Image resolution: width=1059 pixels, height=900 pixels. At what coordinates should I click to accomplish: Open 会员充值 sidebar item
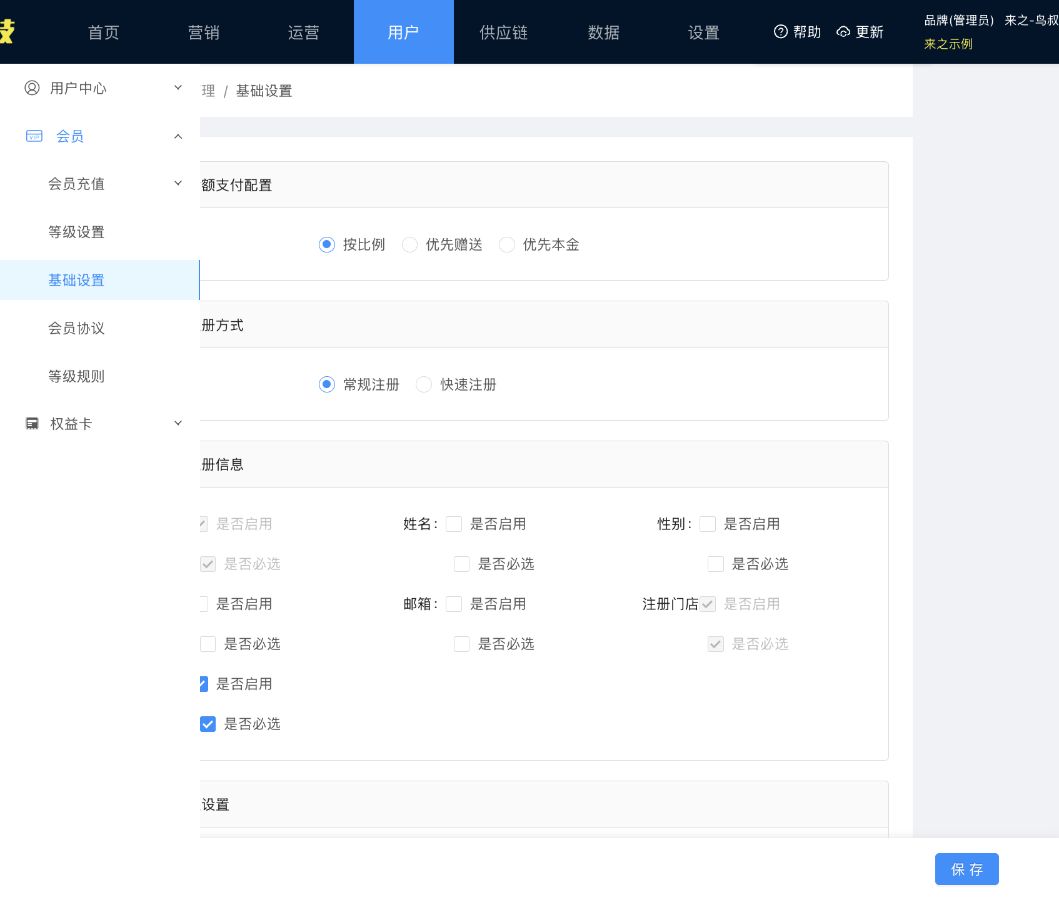coord(100,184)
